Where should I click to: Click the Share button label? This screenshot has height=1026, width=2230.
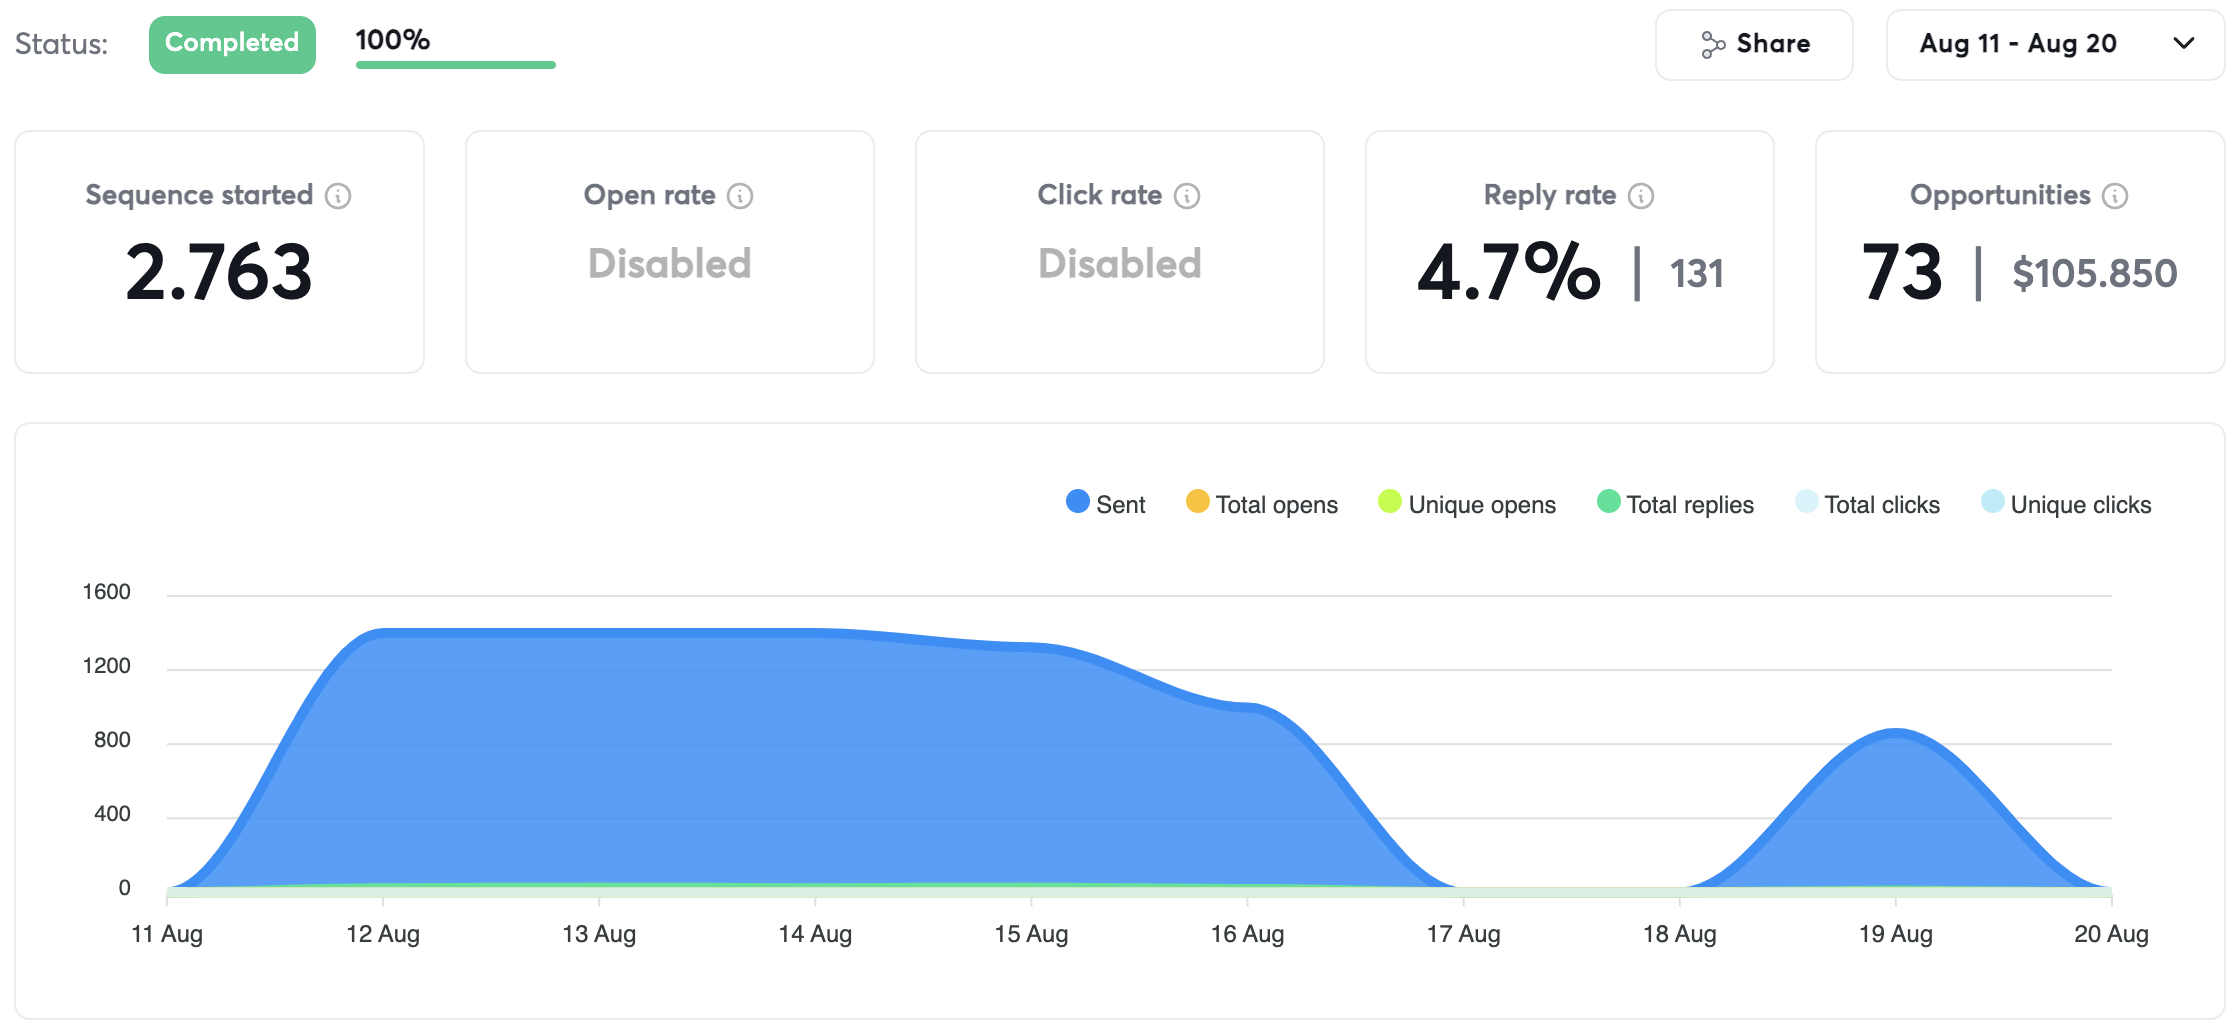click(x=1773, y=44)
